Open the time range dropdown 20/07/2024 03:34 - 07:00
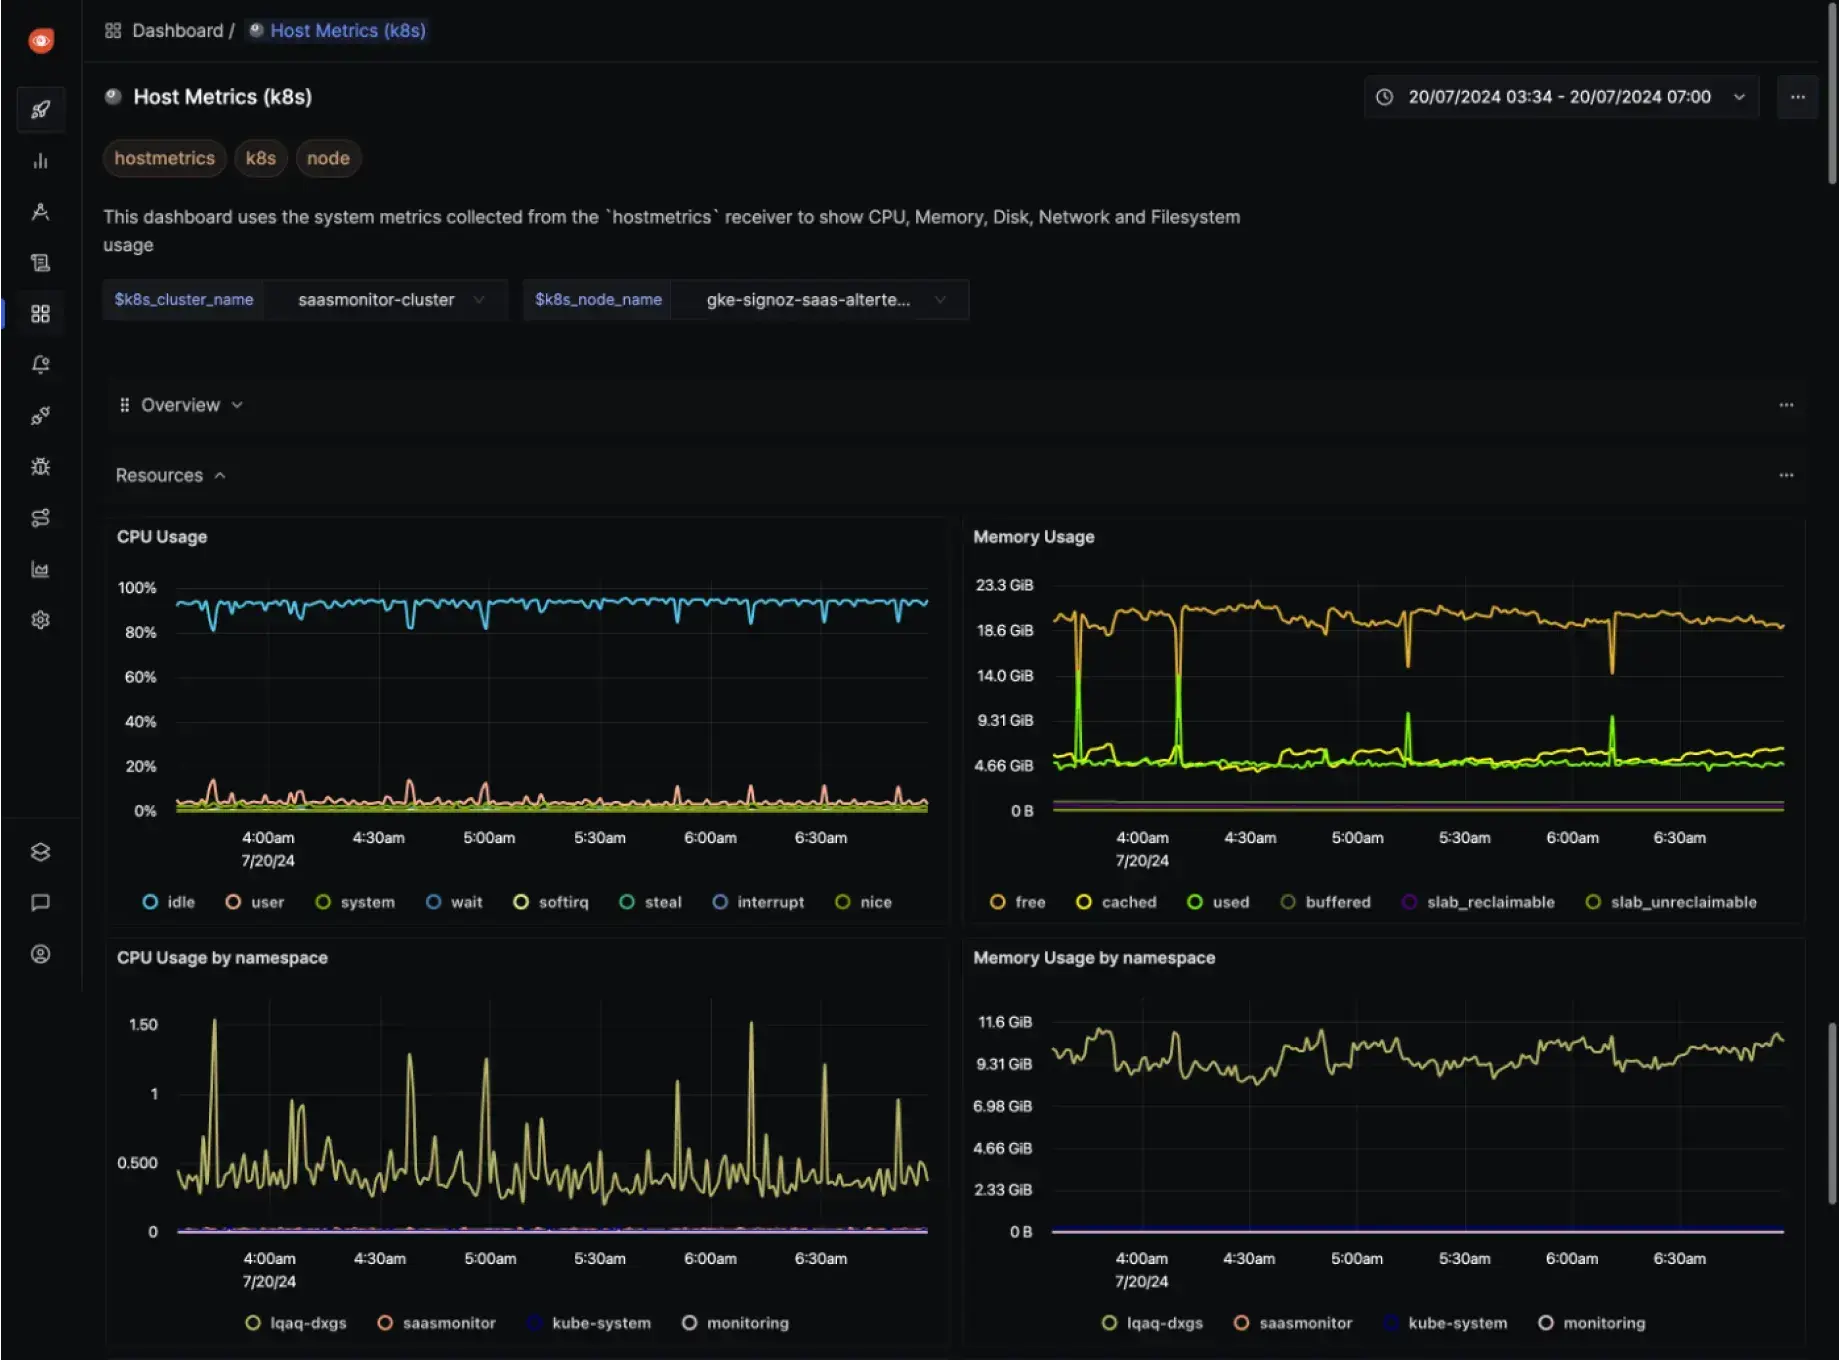Screen dimensions: 1839x1360 (1562, 97)
